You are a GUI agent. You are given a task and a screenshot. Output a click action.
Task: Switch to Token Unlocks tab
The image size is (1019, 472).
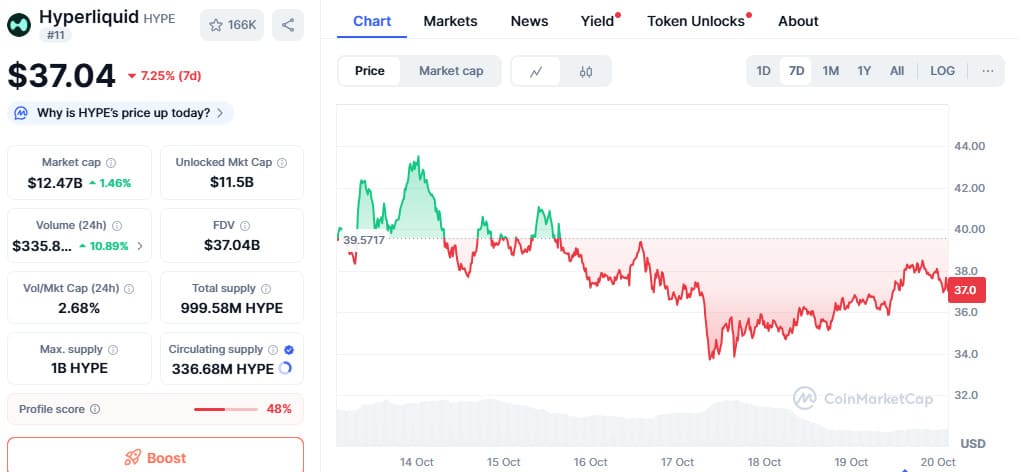click(696, 21)
